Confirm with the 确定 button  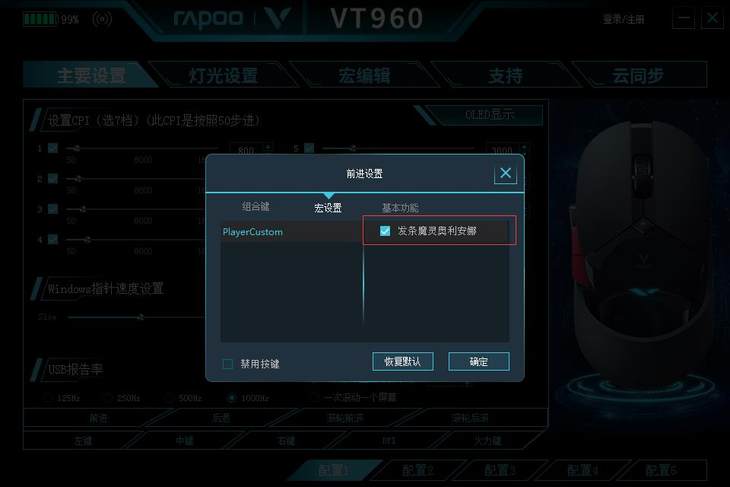[479, 362]
